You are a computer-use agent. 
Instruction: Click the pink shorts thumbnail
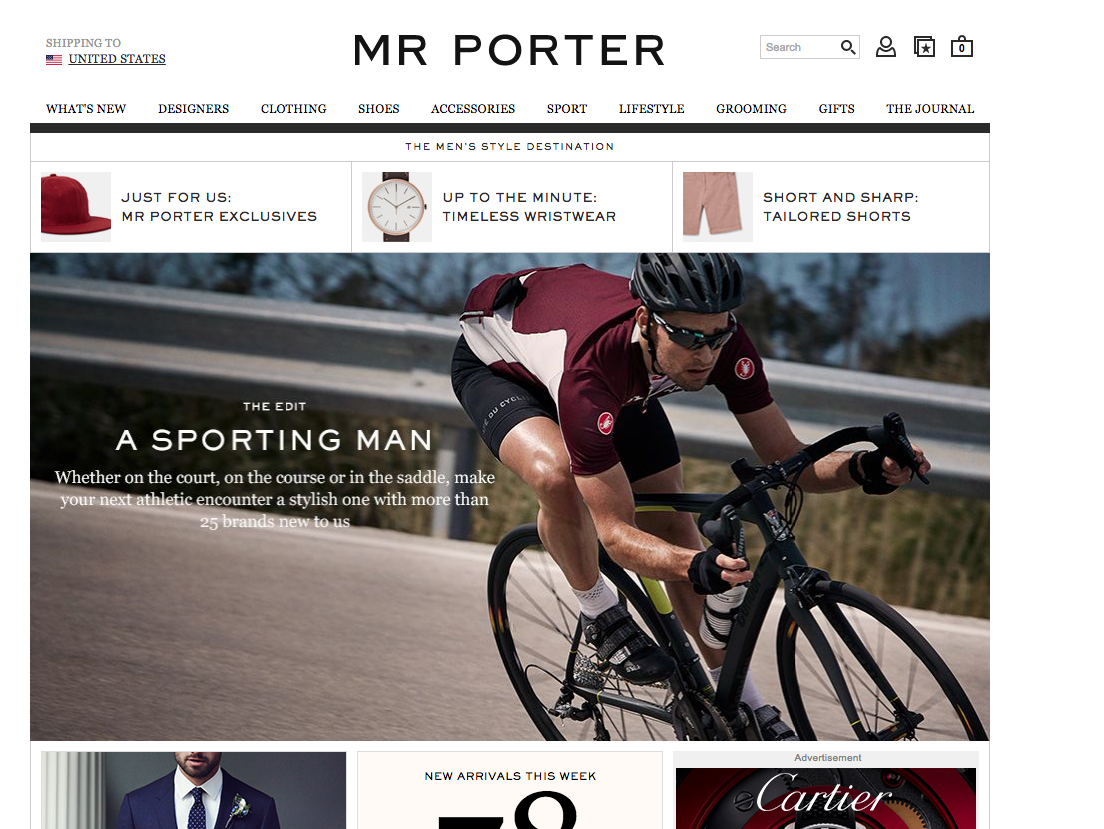(x=717, y=206)
